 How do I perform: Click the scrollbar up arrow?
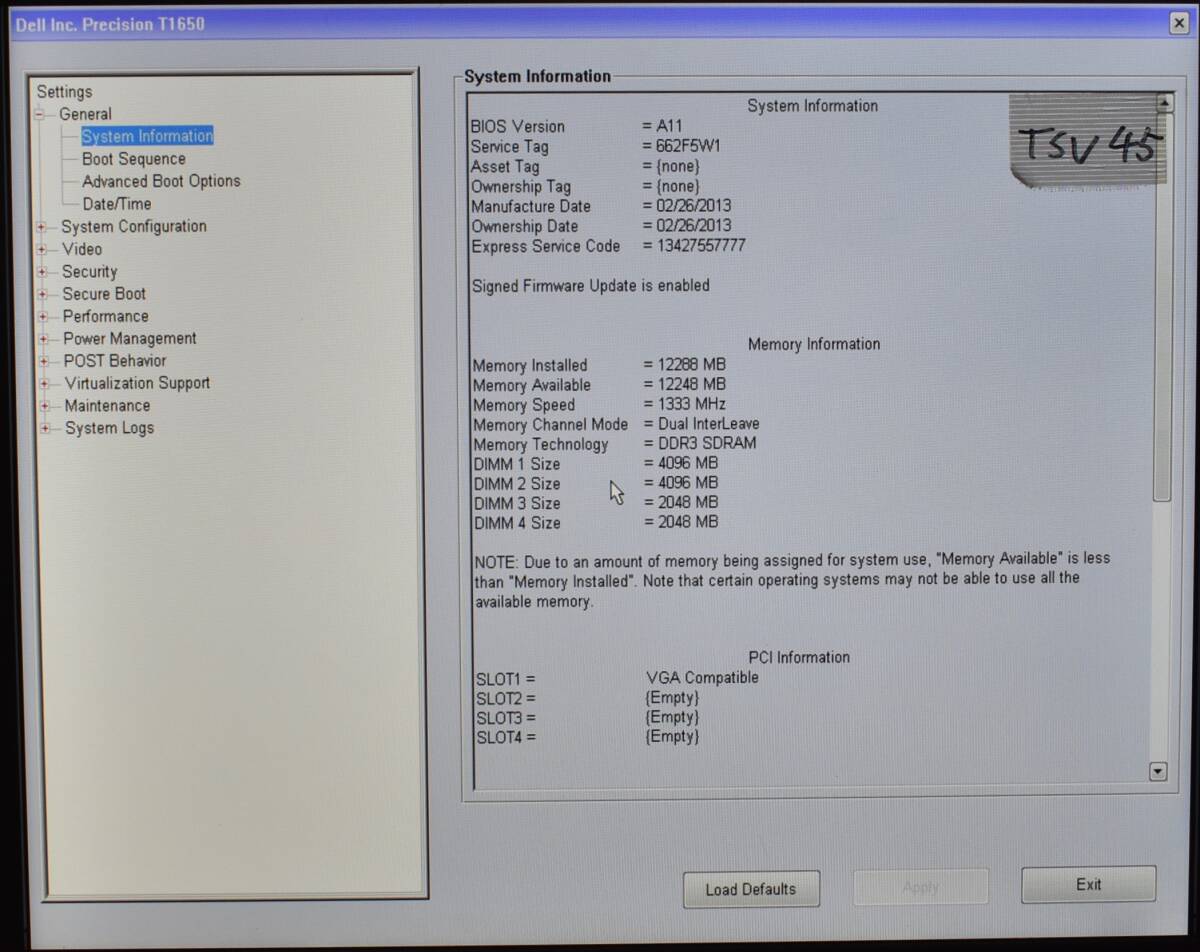1163,103
